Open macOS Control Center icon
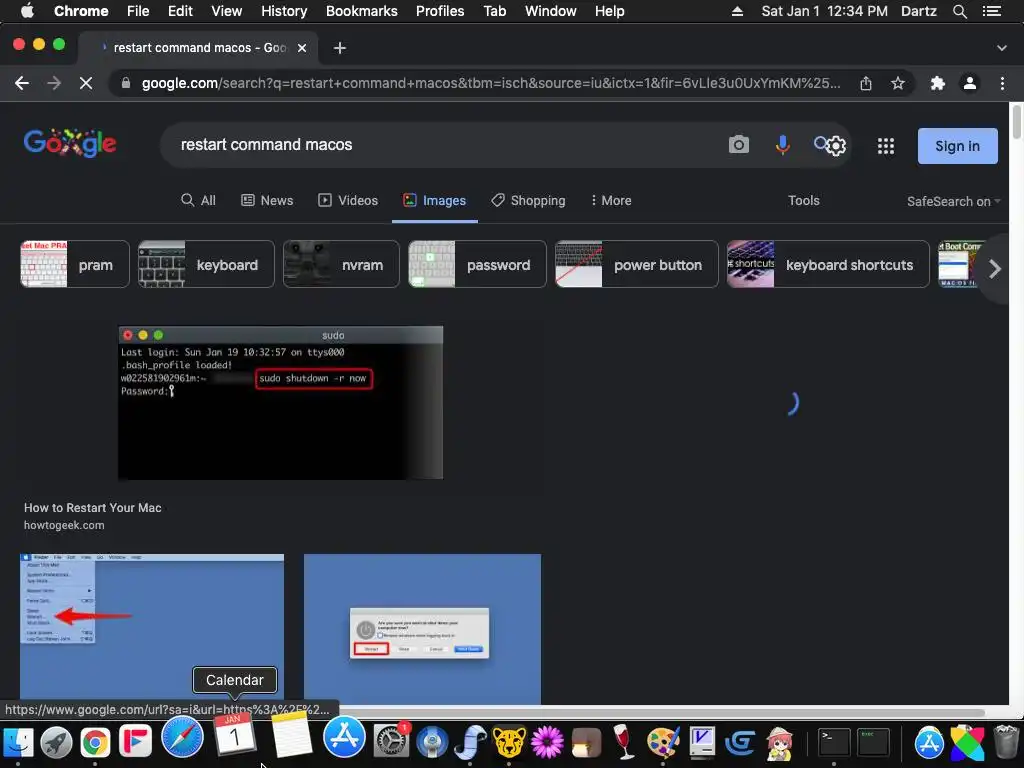 (x=991, y=11)
